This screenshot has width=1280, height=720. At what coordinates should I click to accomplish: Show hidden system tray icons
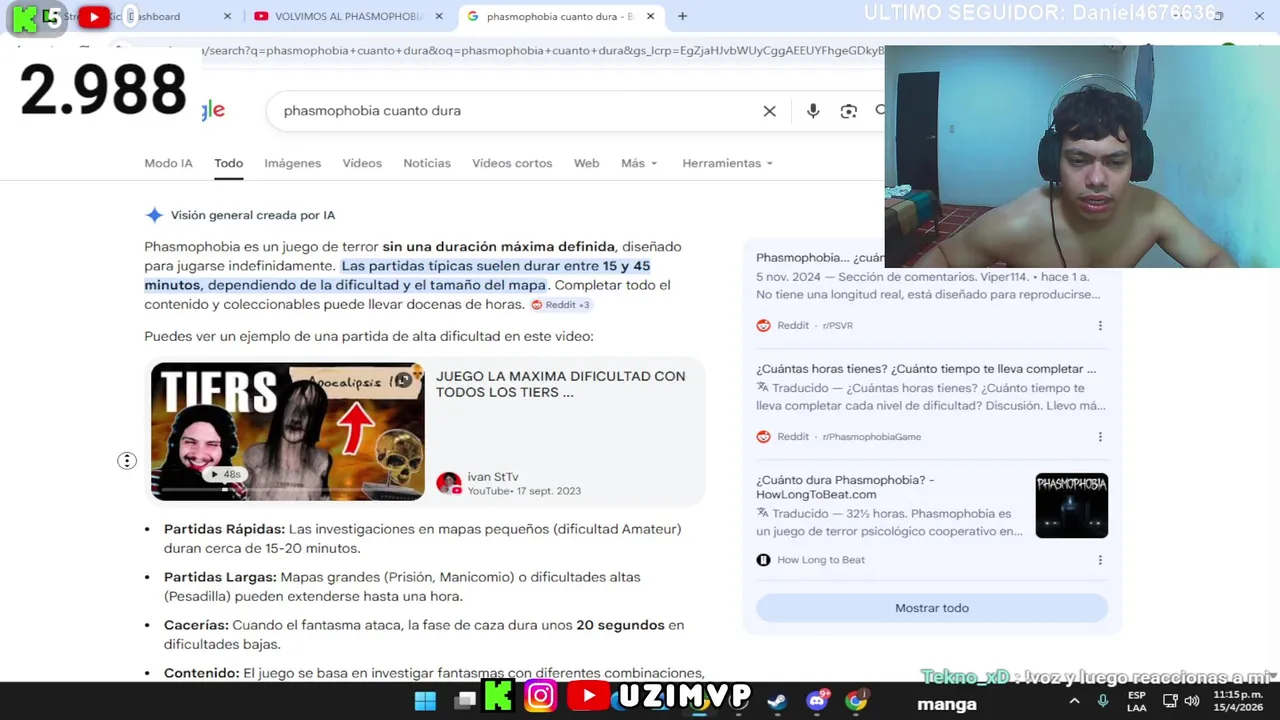pyautogui.click(x=1074, y=701)
